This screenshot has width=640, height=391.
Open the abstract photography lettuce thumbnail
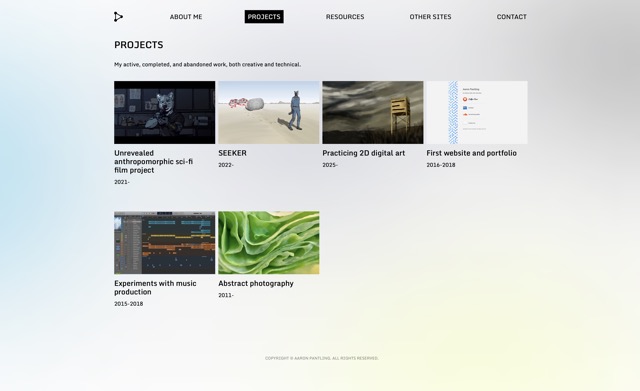(269, 242)
